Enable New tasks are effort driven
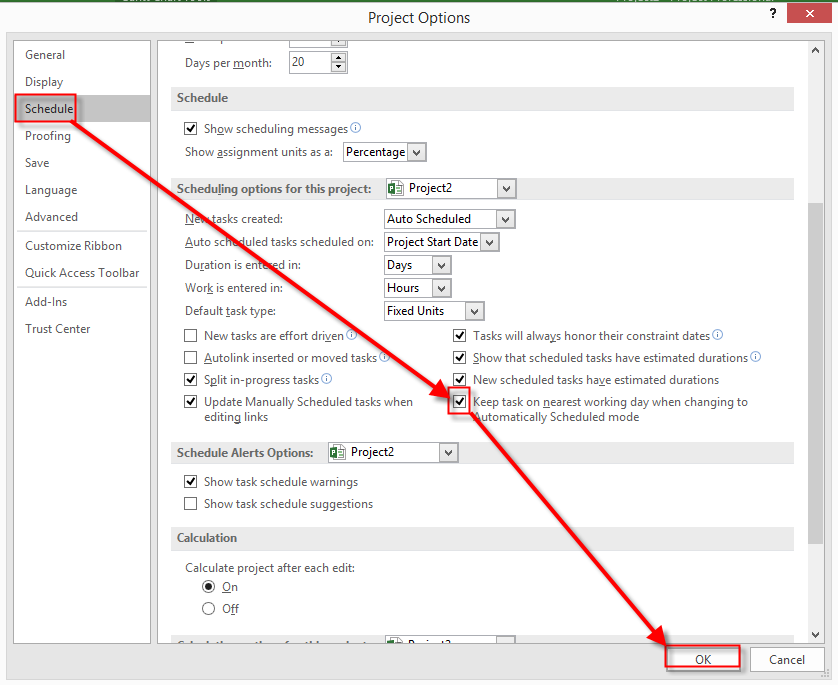 point(191,336)
